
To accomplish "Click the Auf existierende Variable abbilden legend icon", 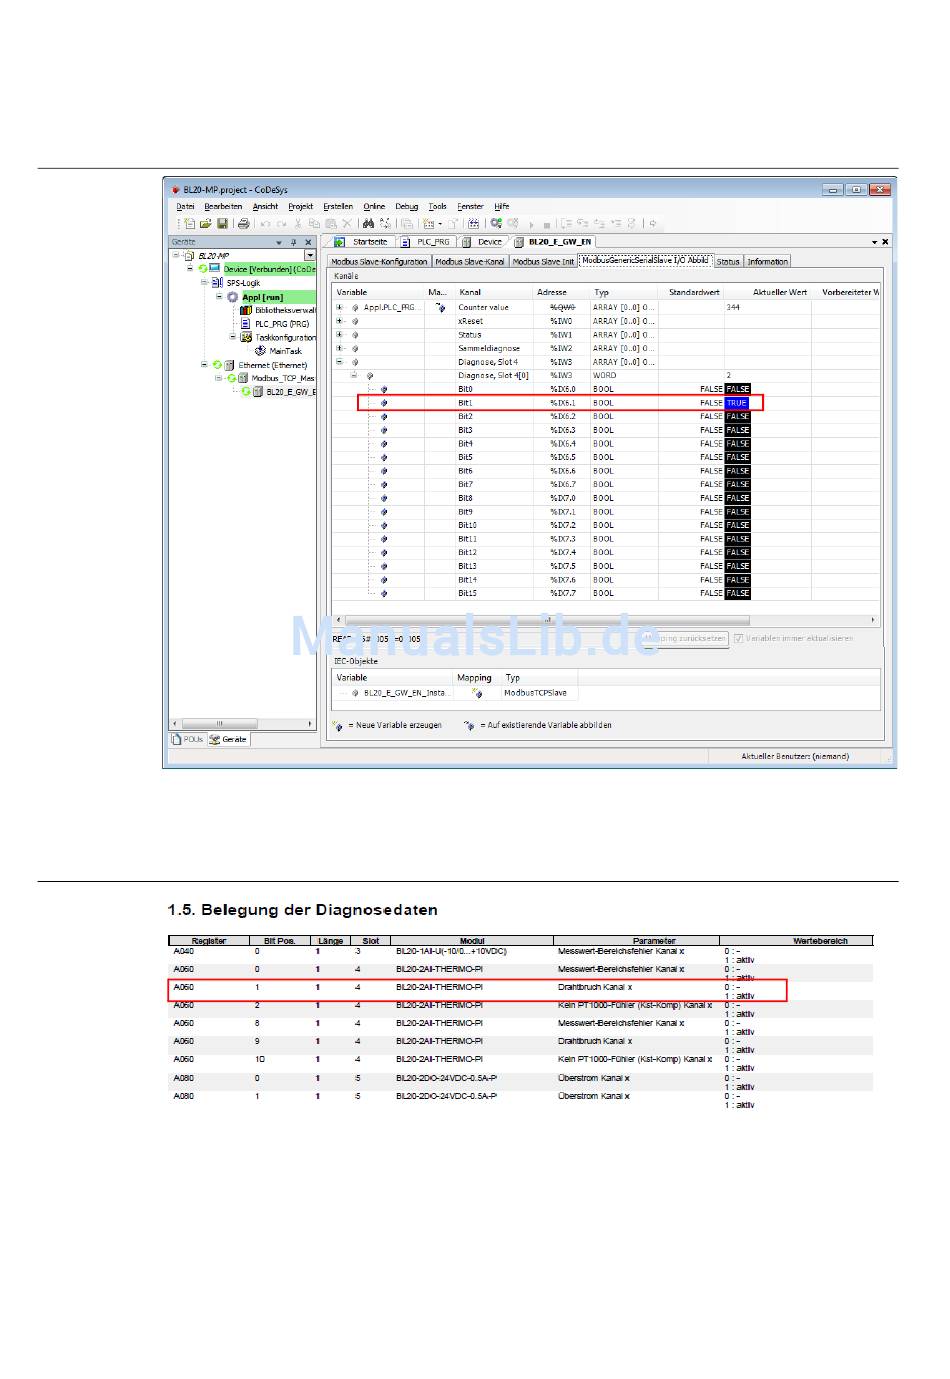I will [469, 725].
